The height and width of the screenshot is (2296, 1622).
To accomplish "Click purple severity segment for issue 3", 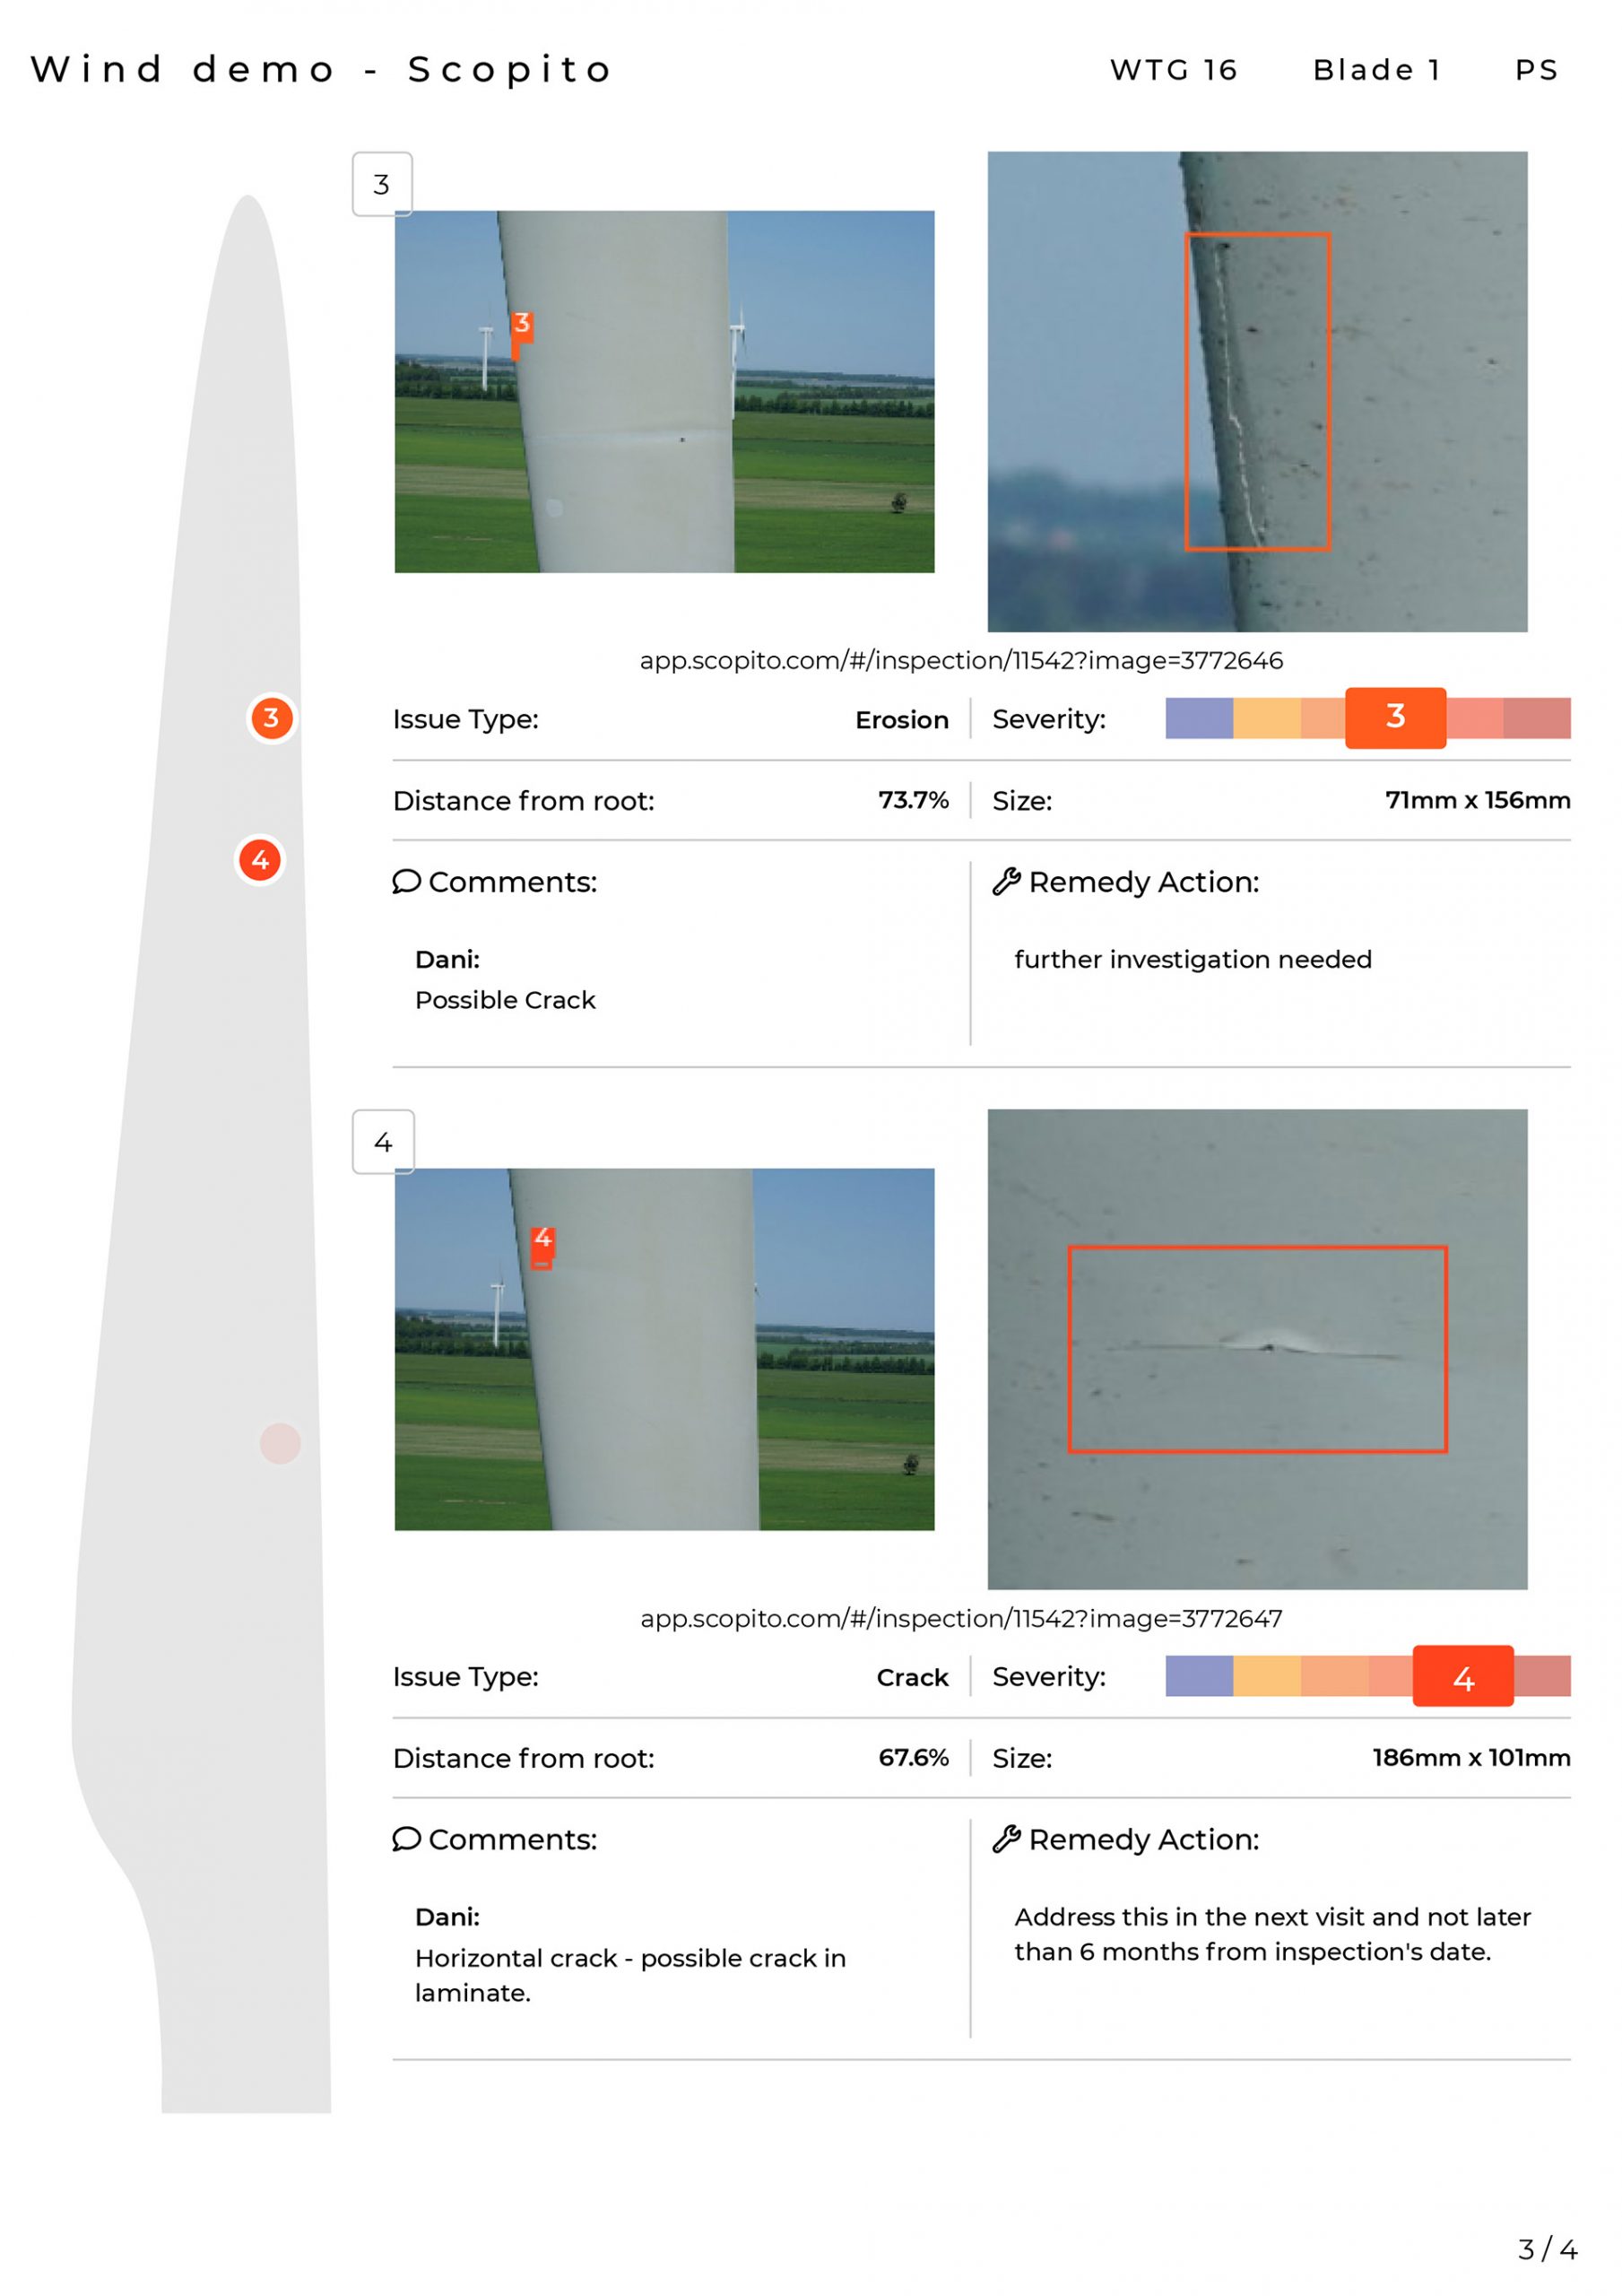I will click(x=1199, y=718).
